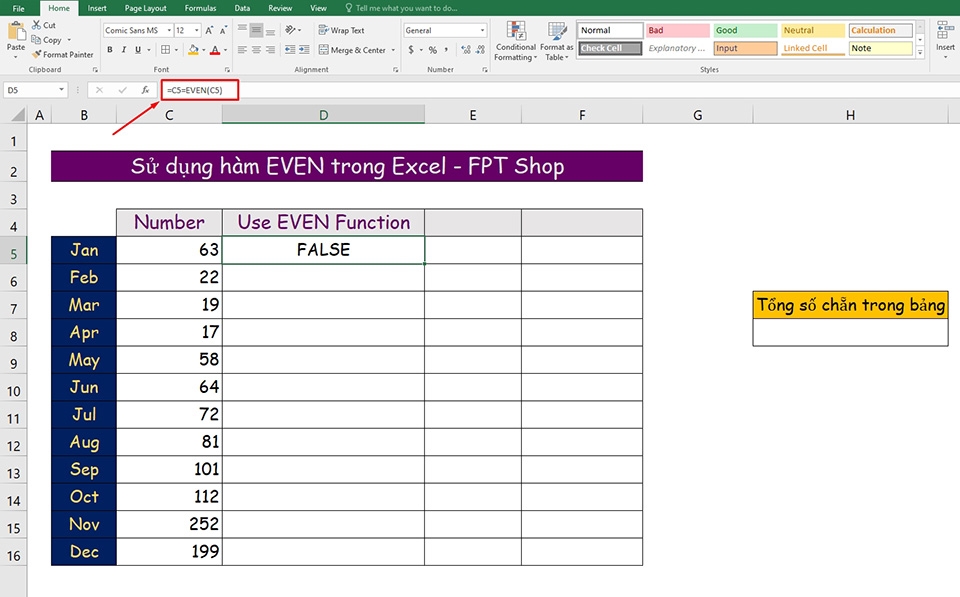The height and width of the screenshot is (597, 960).
Task: Click the Paste clipboard icon
Action: click(x=16, y=31)
